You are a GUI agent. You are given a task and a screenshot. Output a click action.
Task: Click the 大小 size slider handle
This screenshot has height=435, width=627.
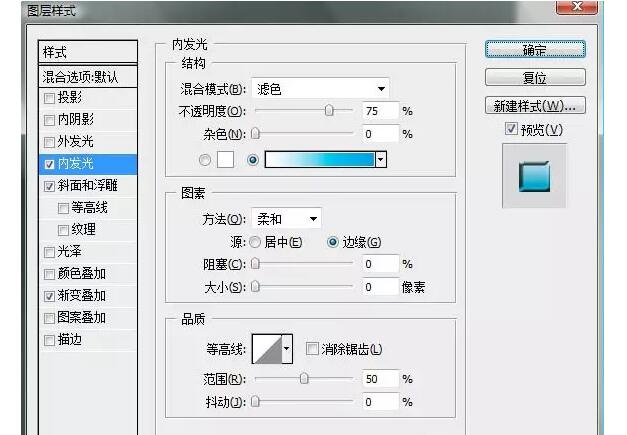click(x=255, y=286)
